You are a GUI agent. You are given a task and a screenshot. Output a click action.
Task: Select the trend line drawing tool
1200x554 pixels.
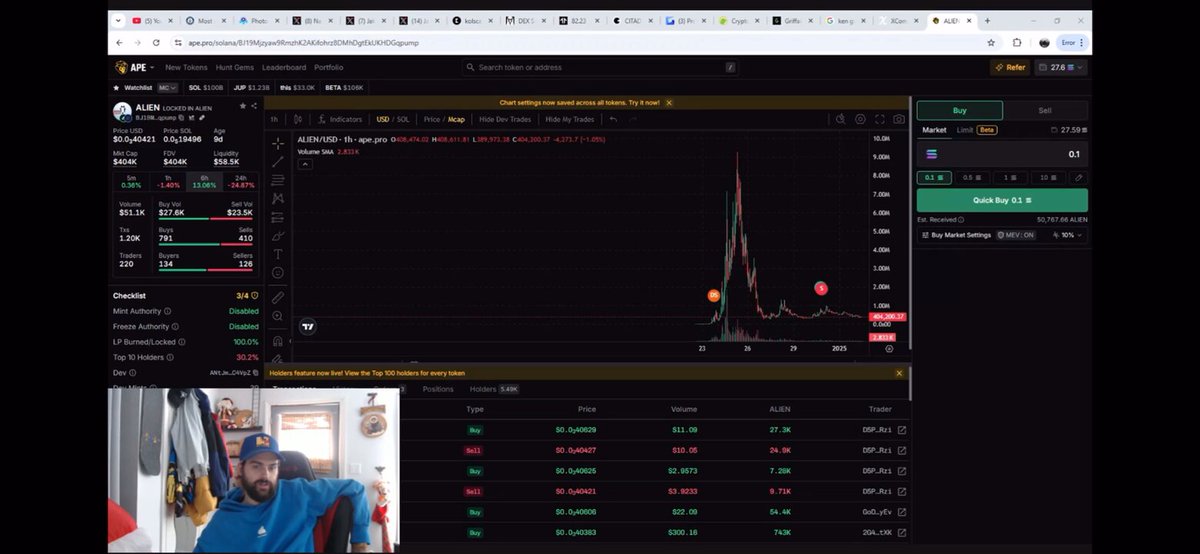click(278, 161)
